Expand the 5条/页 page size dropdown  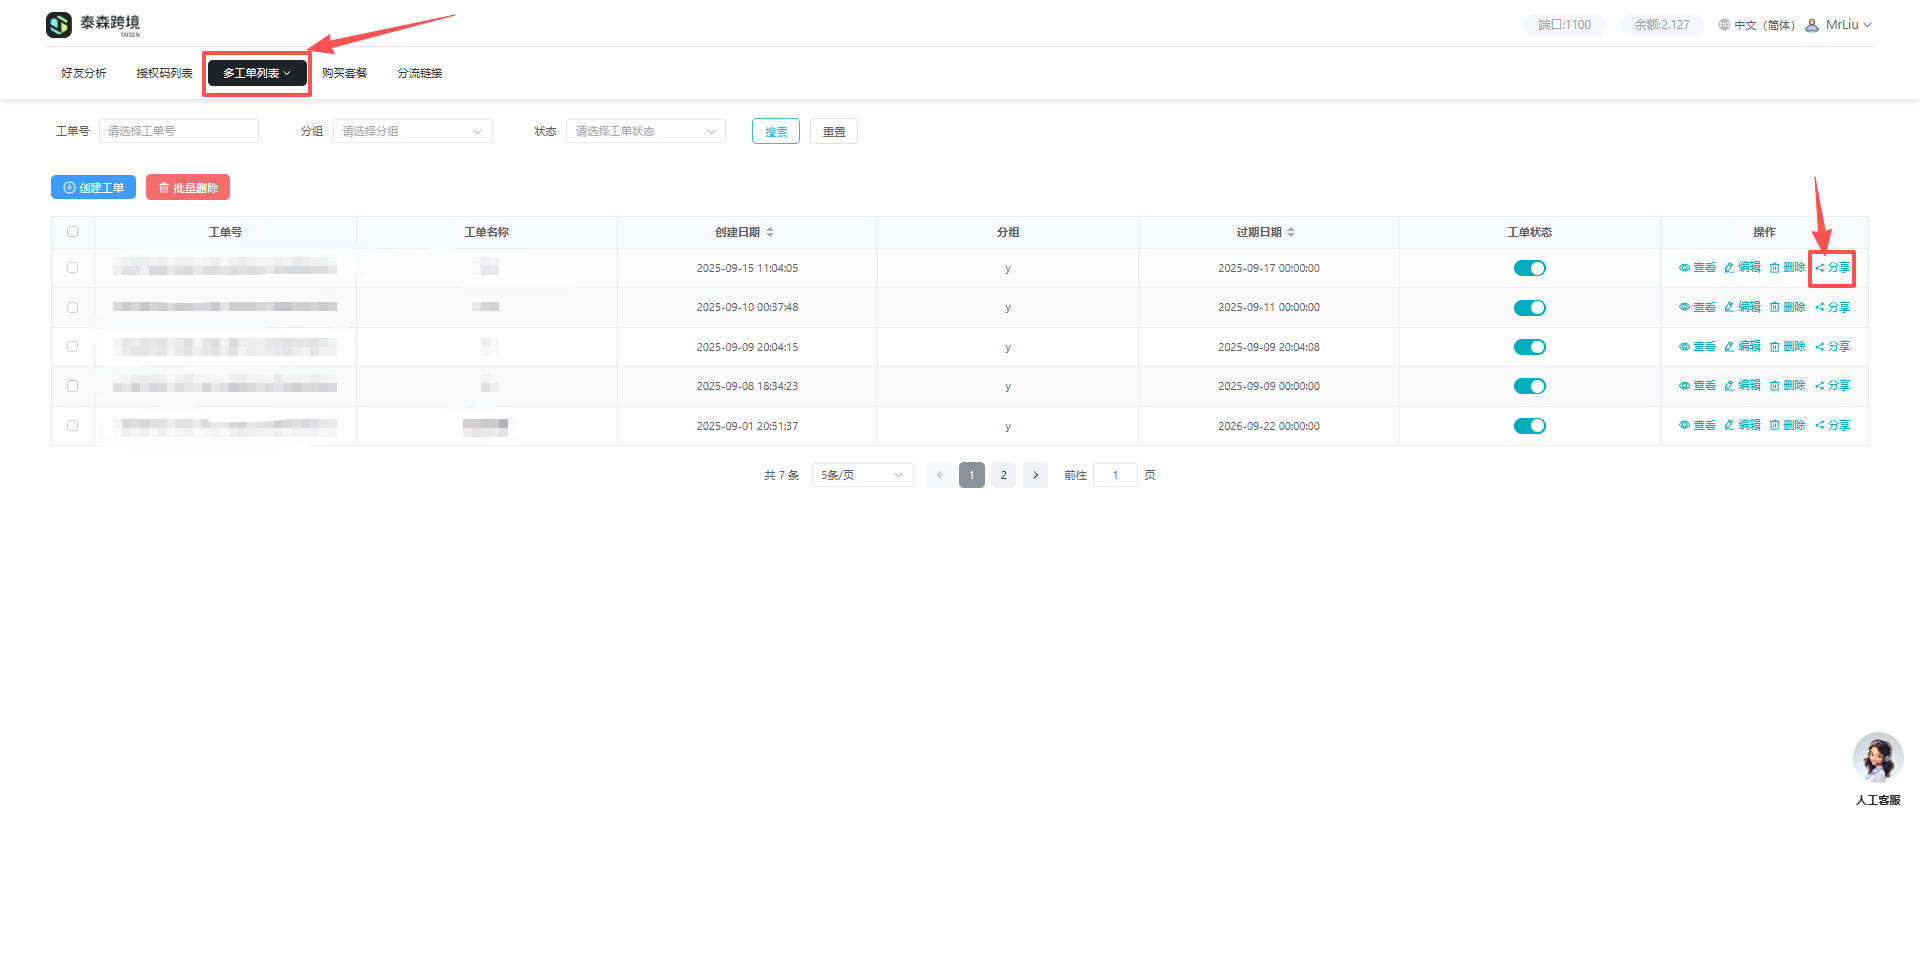click(861, 475)
